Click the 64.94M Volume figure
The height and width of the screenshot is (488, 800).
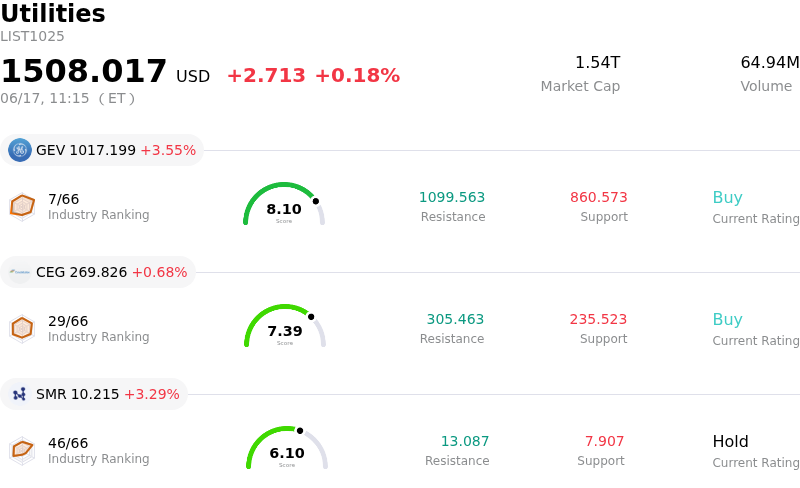(770, 63)
